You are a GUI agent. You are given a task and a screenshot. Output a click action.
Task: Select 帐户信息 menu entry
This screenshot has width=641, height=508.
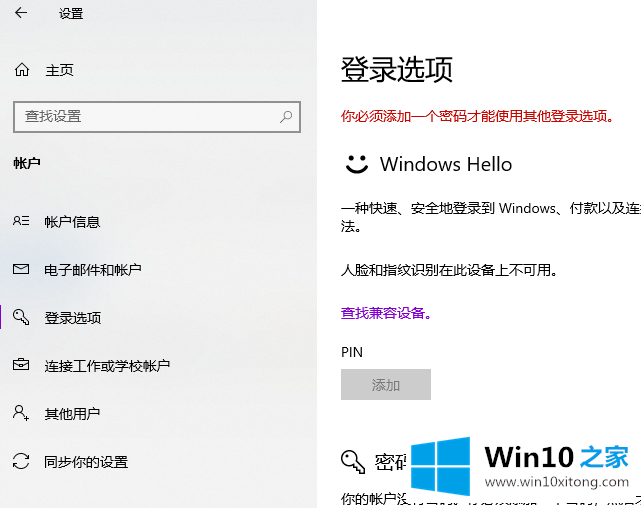click(x=72, y=222)
